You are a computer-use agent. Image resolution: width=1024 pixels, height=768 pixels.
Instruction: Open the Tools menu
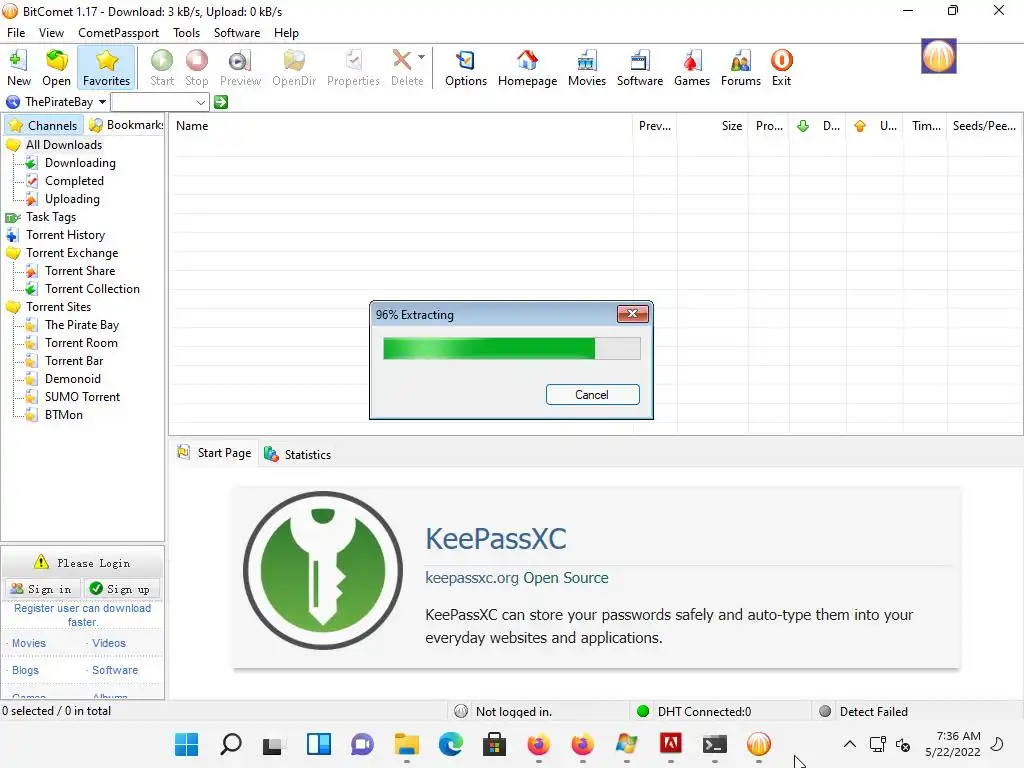tap(186, 33)
